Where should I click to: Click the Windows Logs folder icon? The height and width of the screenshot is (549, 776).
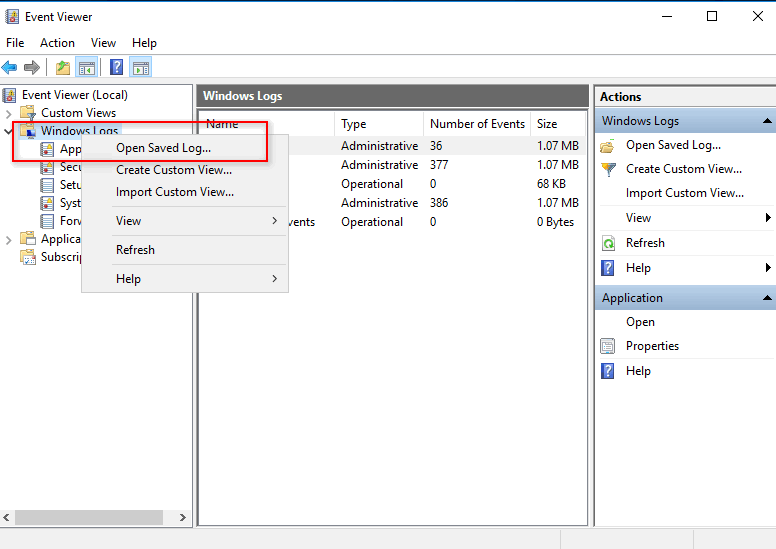[28, 131]
